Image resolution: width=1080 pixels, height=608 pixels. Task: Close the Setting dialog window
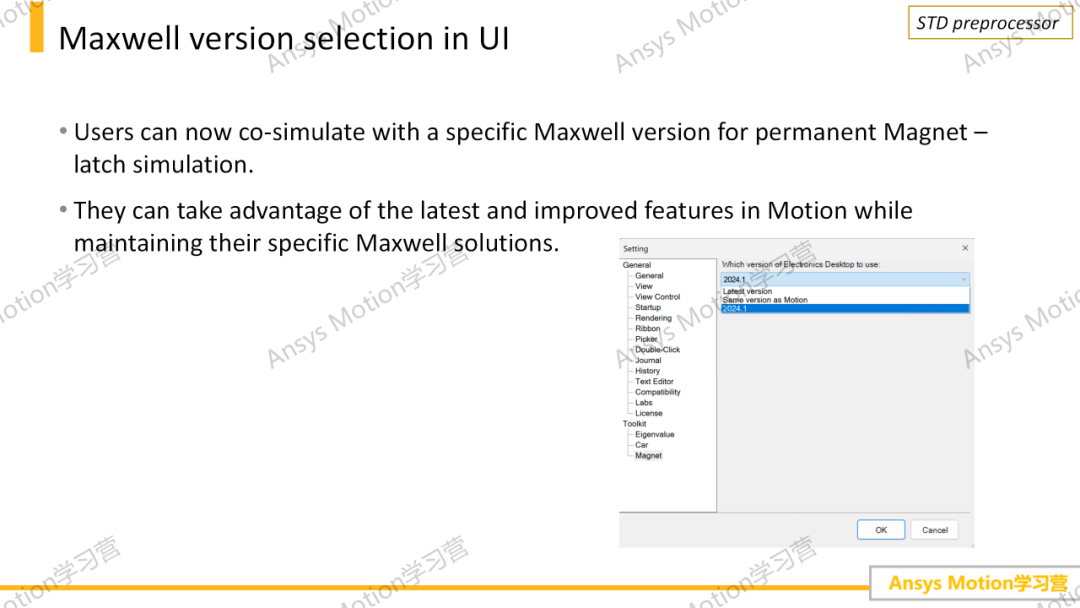click(x=965, y=248)
